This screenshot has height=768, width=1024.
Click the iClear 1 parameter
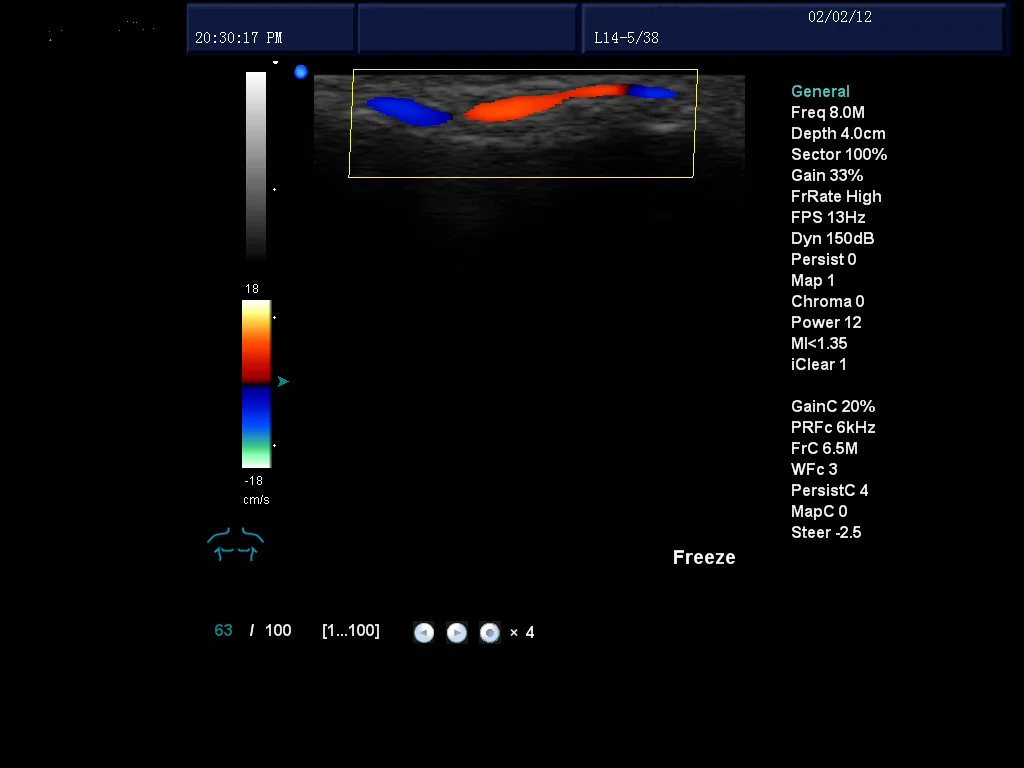pyautogui.click(x=819, y=364)
